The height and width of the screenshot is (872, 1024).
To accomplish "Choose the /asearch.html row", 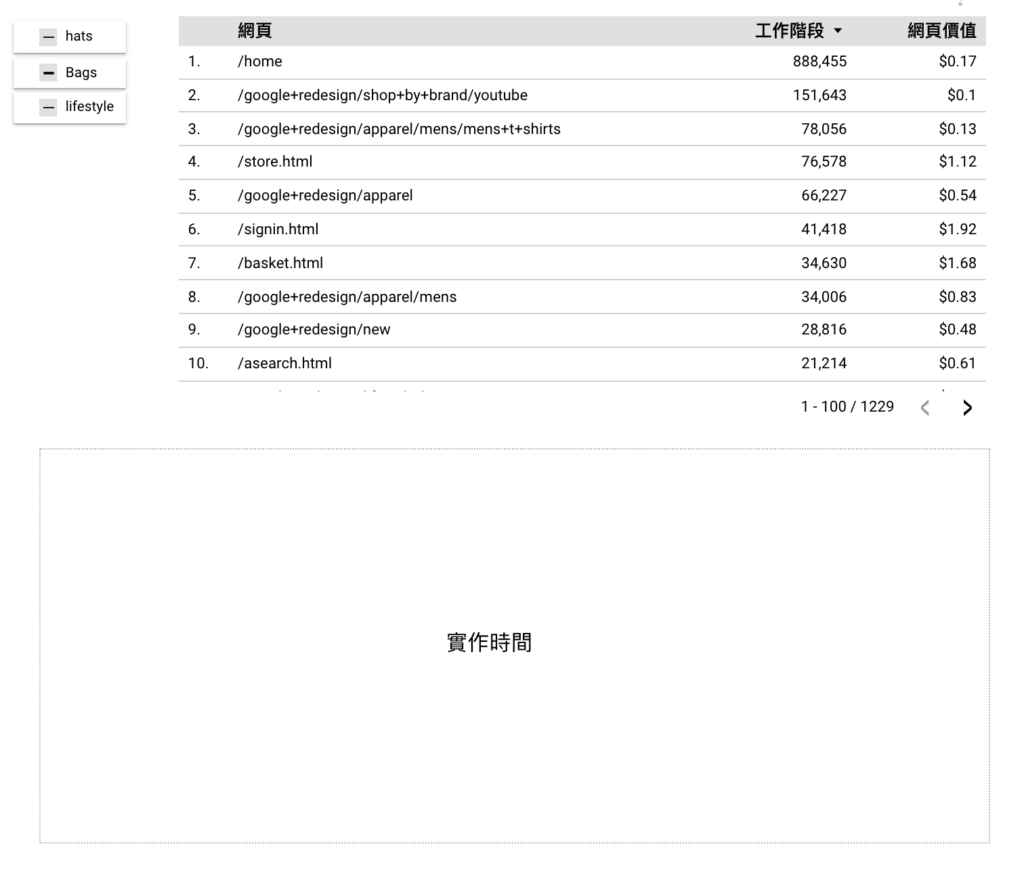I will pos(284,364).
